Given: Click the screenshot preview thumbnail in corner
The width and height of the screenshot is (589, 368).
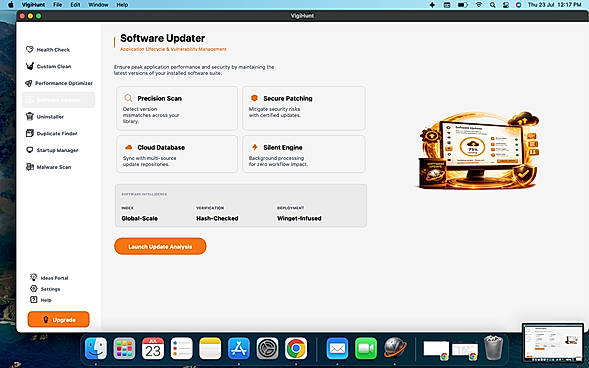Looking at the screenshot, I should (553, 342).
